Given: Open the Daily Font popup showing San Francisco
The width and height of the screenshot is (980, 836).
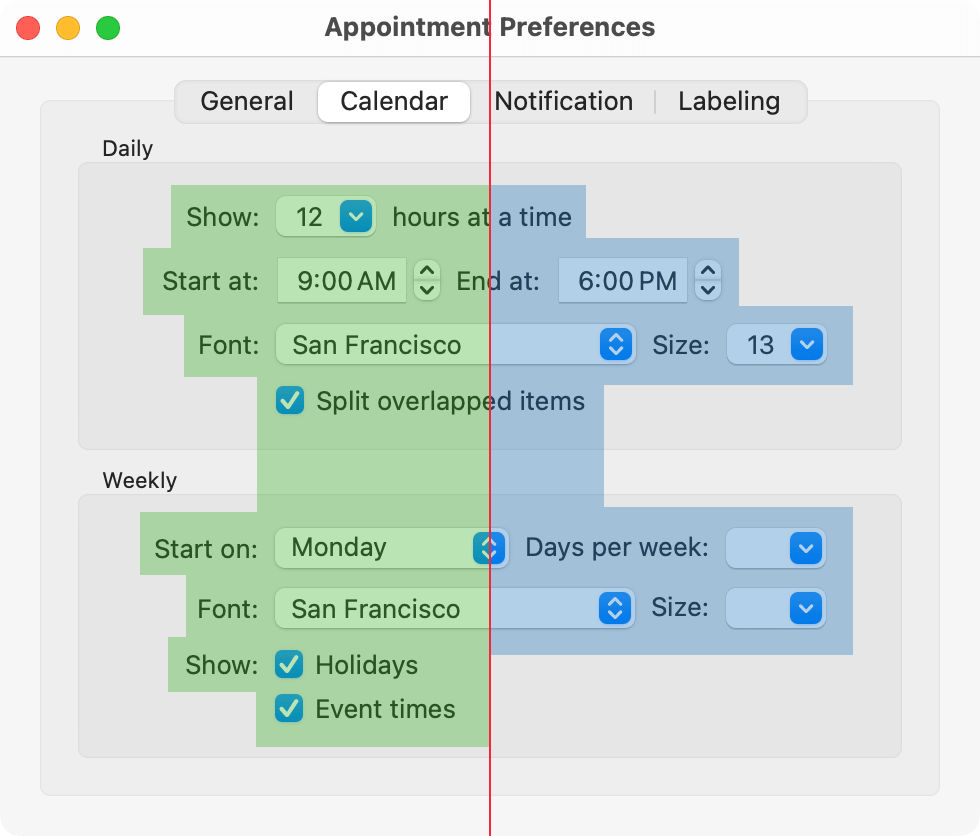Looking at the screenshot, I should pos(455,345).
